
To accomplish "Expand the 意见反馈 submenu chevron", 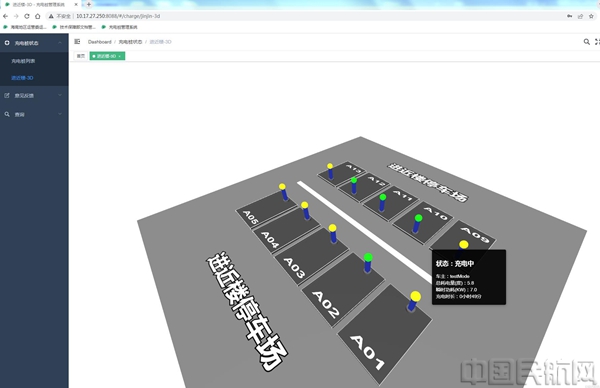I will click(60, 95).
